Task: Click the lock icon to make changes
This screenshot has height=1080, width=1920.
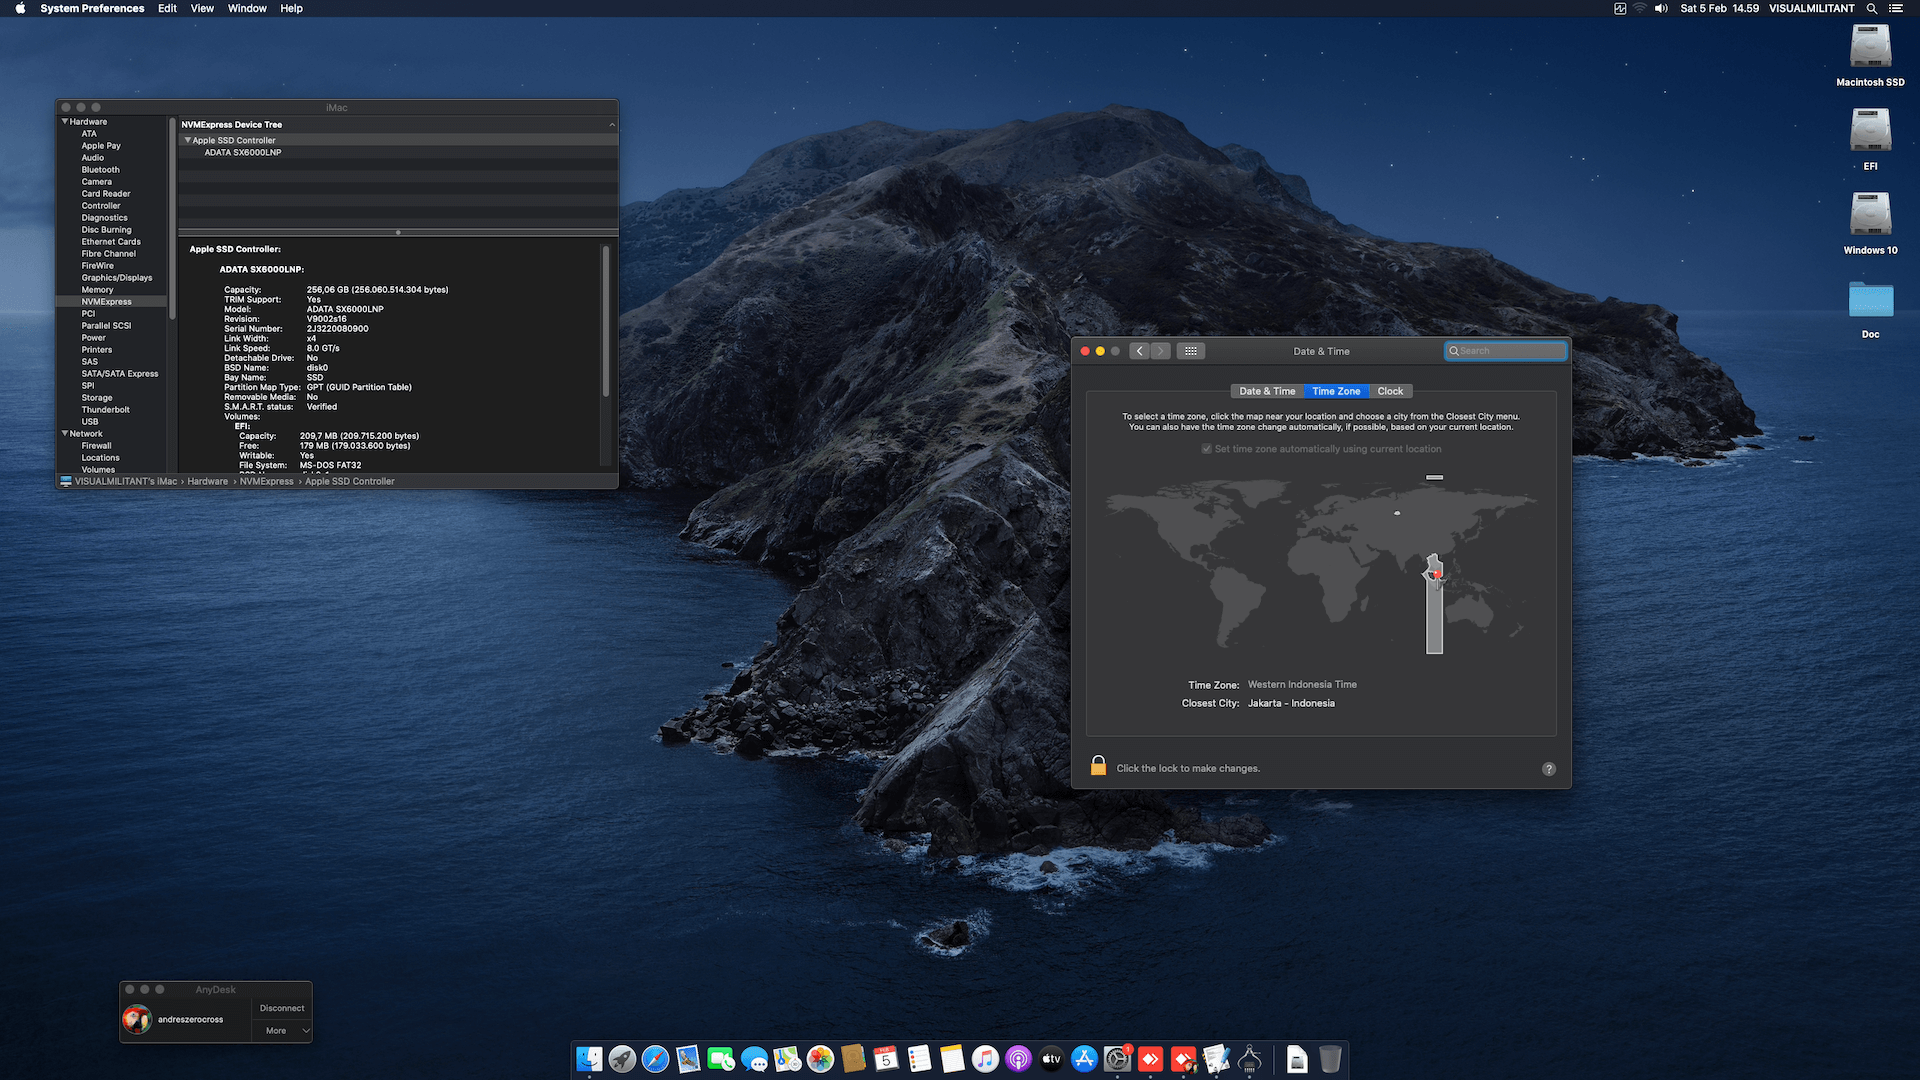Action: click(1098, 766)
